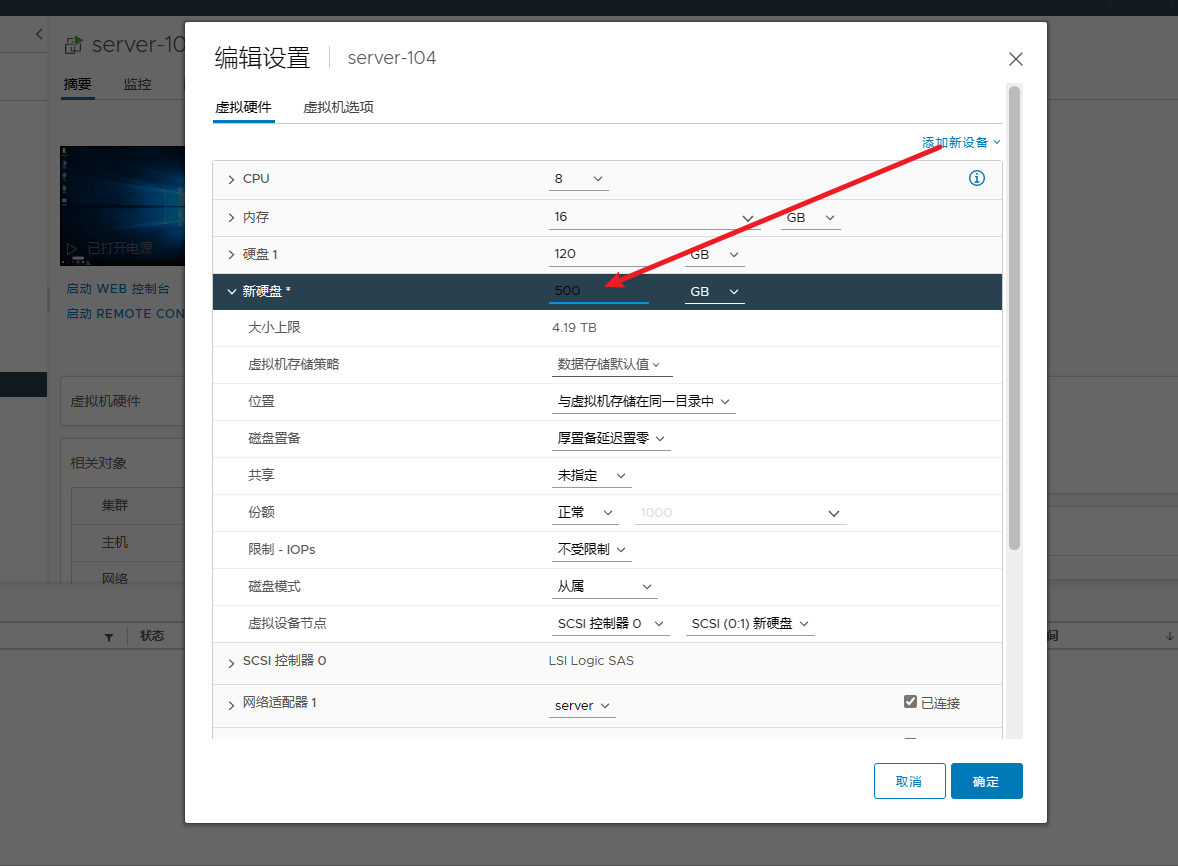Image resolution: width=1178 pixels, height=866 pixels.
Task: Open the VM console thumbnail
Action: point(122,206)
